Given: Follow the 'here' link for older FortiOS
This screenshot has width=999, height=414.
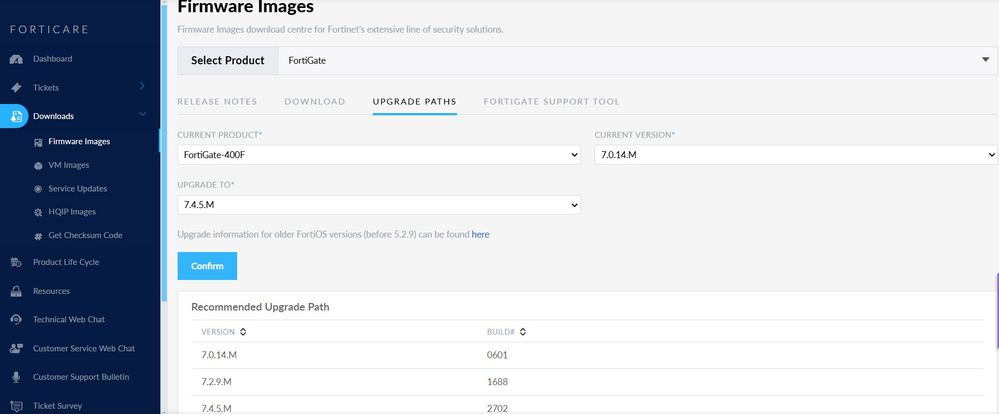Looking at the screenshot, I should tap(480, 234).
